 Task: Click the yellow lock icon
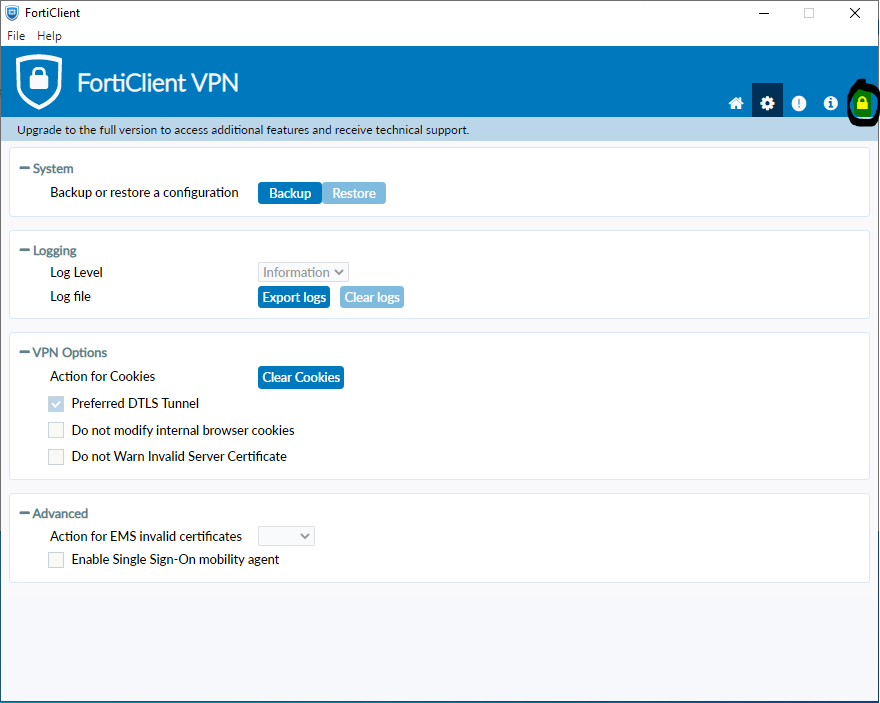point(862,103)
